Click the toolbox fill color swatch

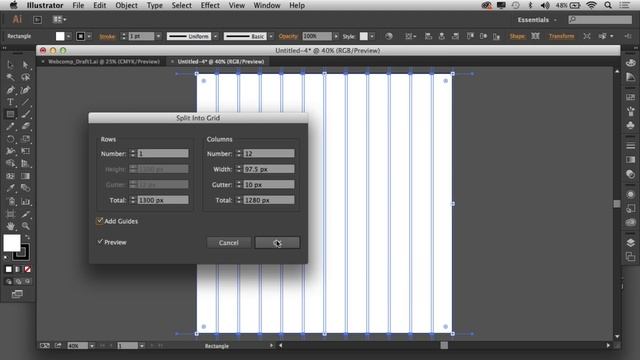click(x=12, y=243)
